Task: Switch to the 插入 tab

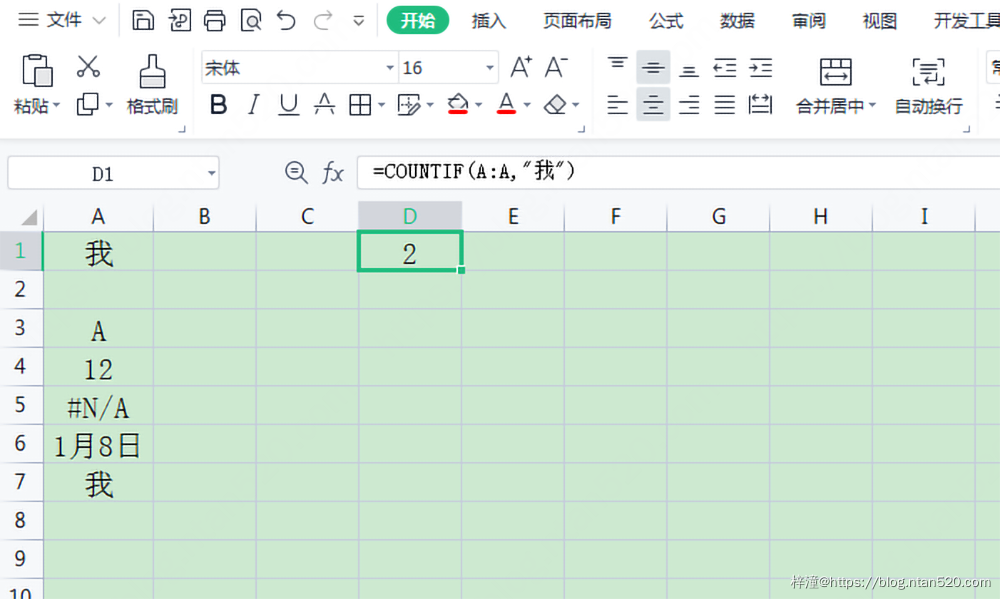Action: click(489, 21)
